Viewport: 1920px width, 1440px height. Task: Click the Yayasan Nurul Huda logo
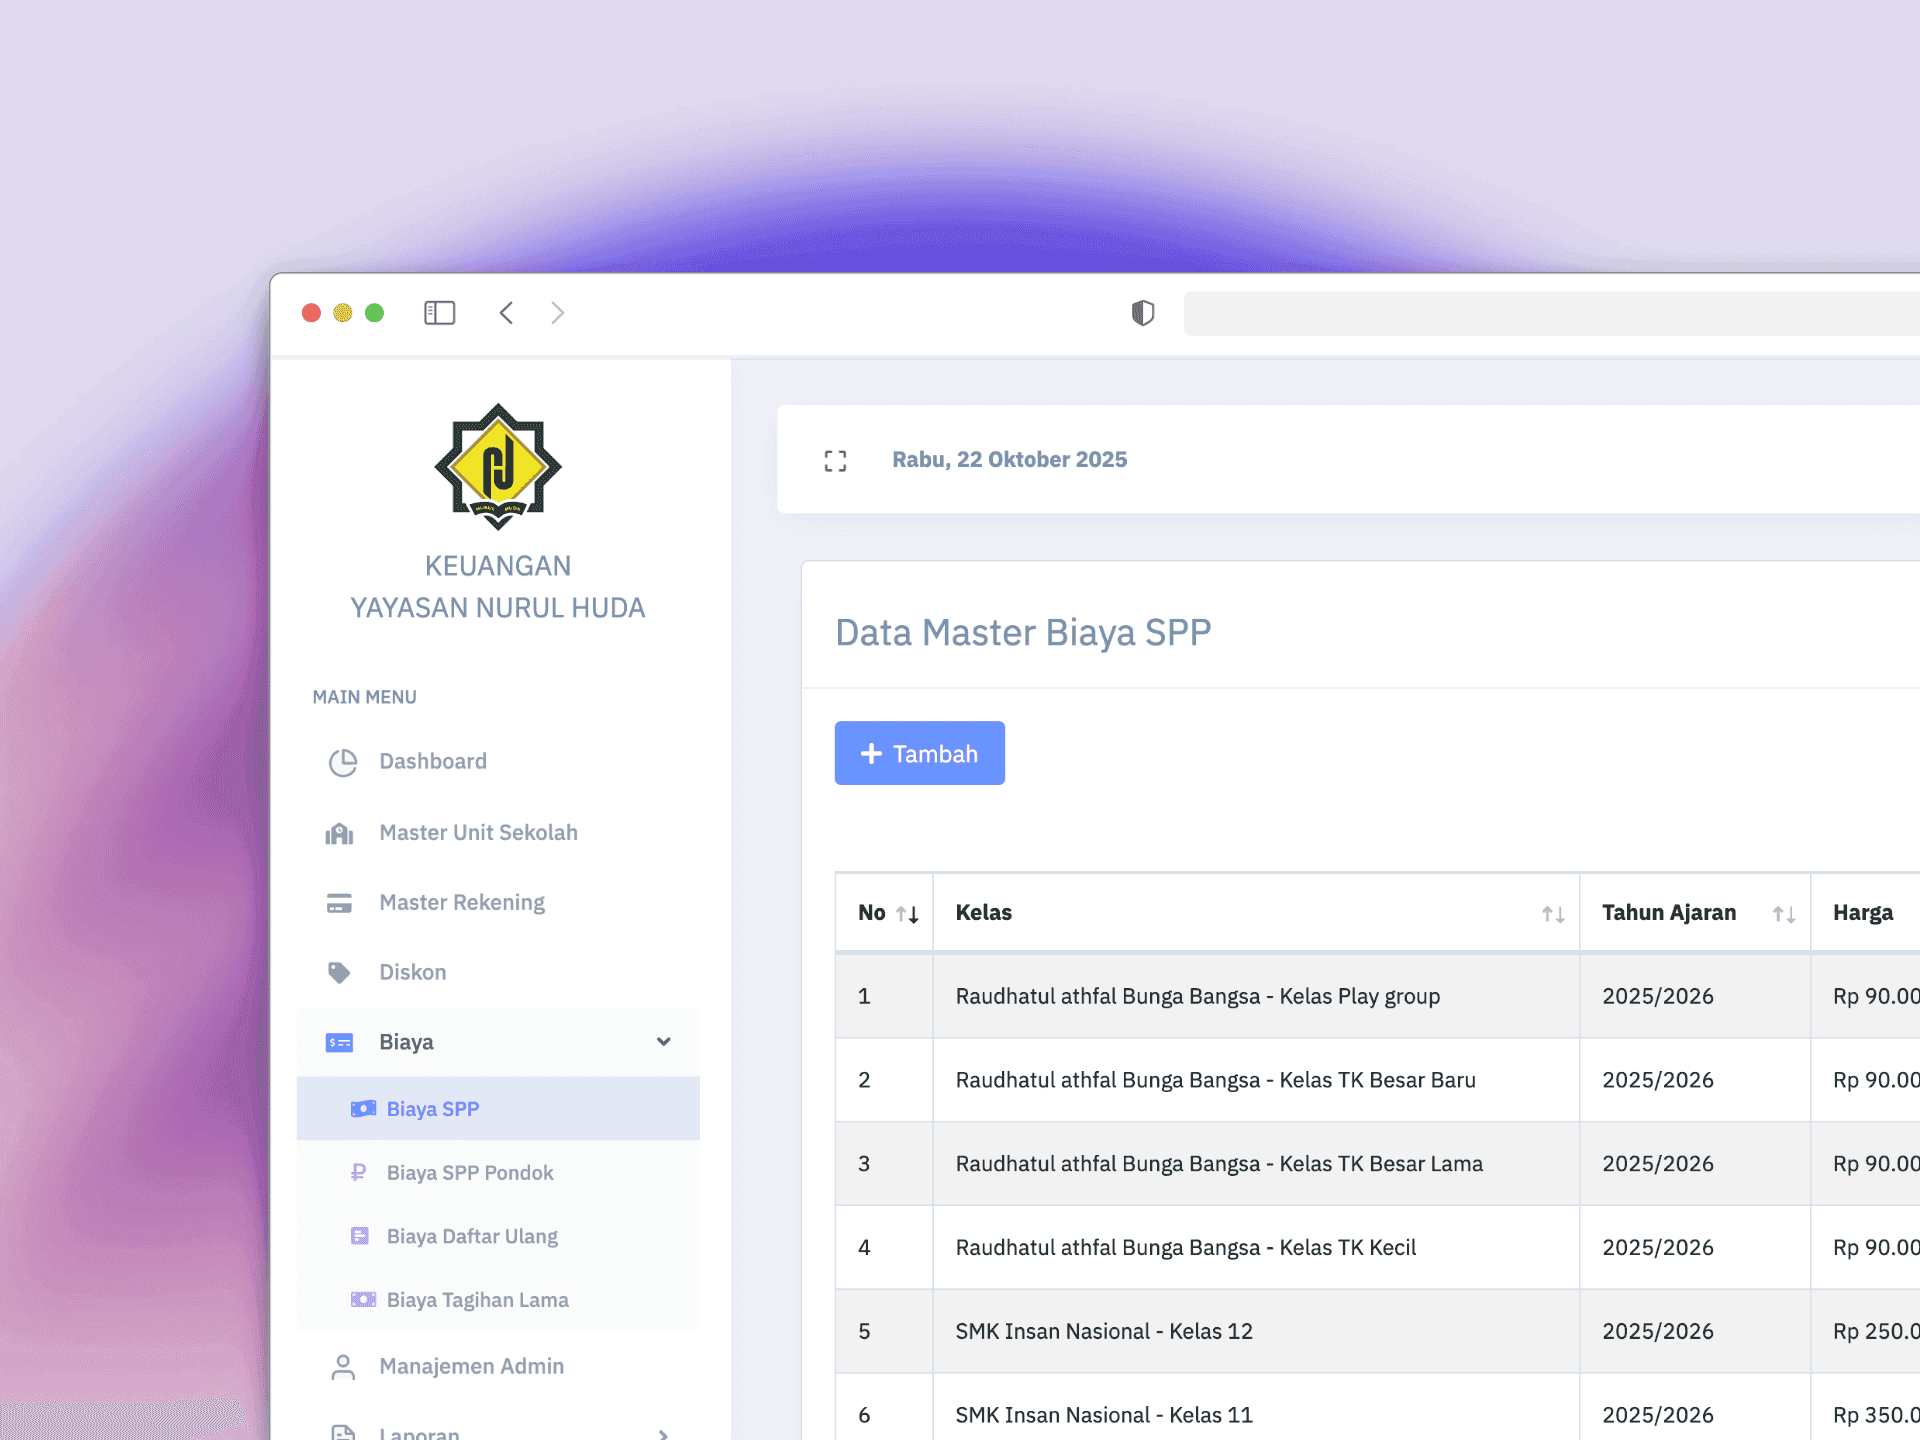(498, 466)
